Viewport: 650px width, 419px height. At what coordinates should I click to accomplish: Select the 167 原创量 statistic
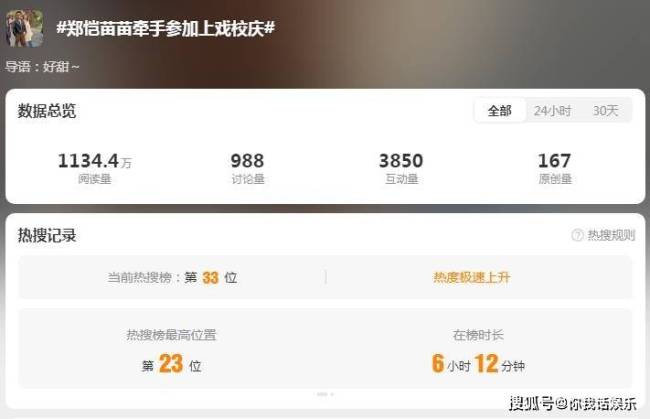tap(555, 167)
